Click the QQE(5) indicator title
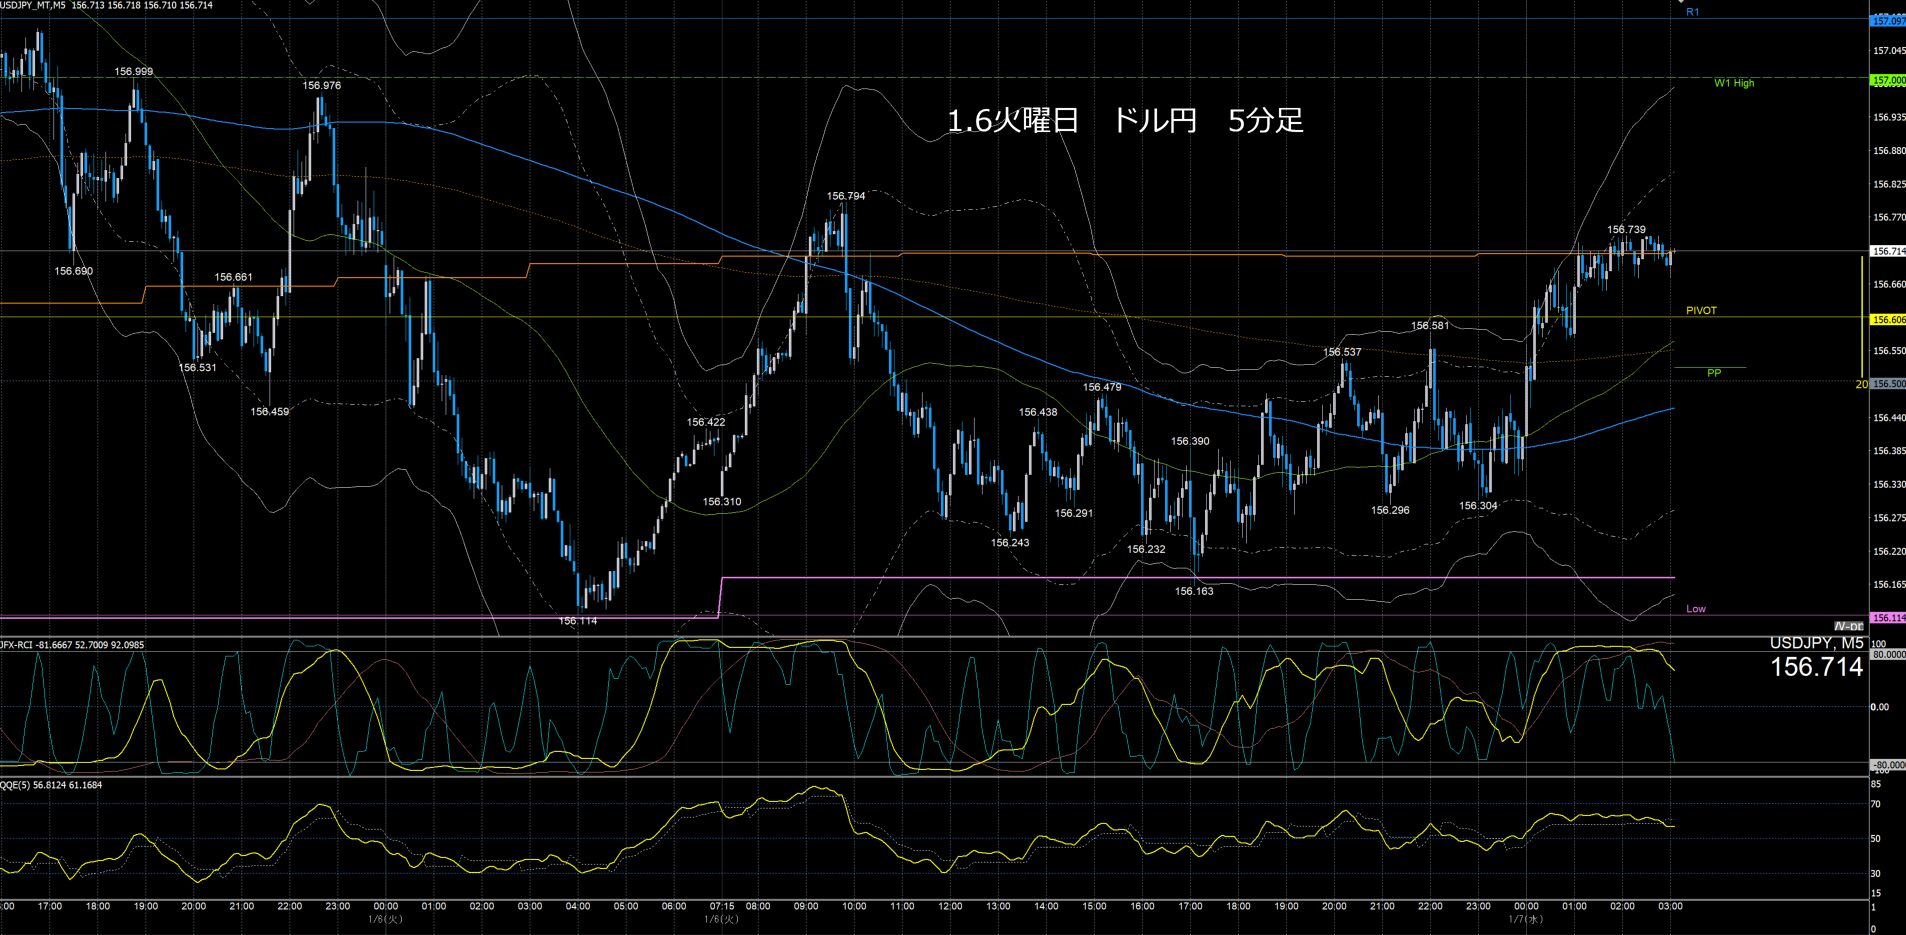Screen dimensions: 1906x935 (x=51, y=785)
